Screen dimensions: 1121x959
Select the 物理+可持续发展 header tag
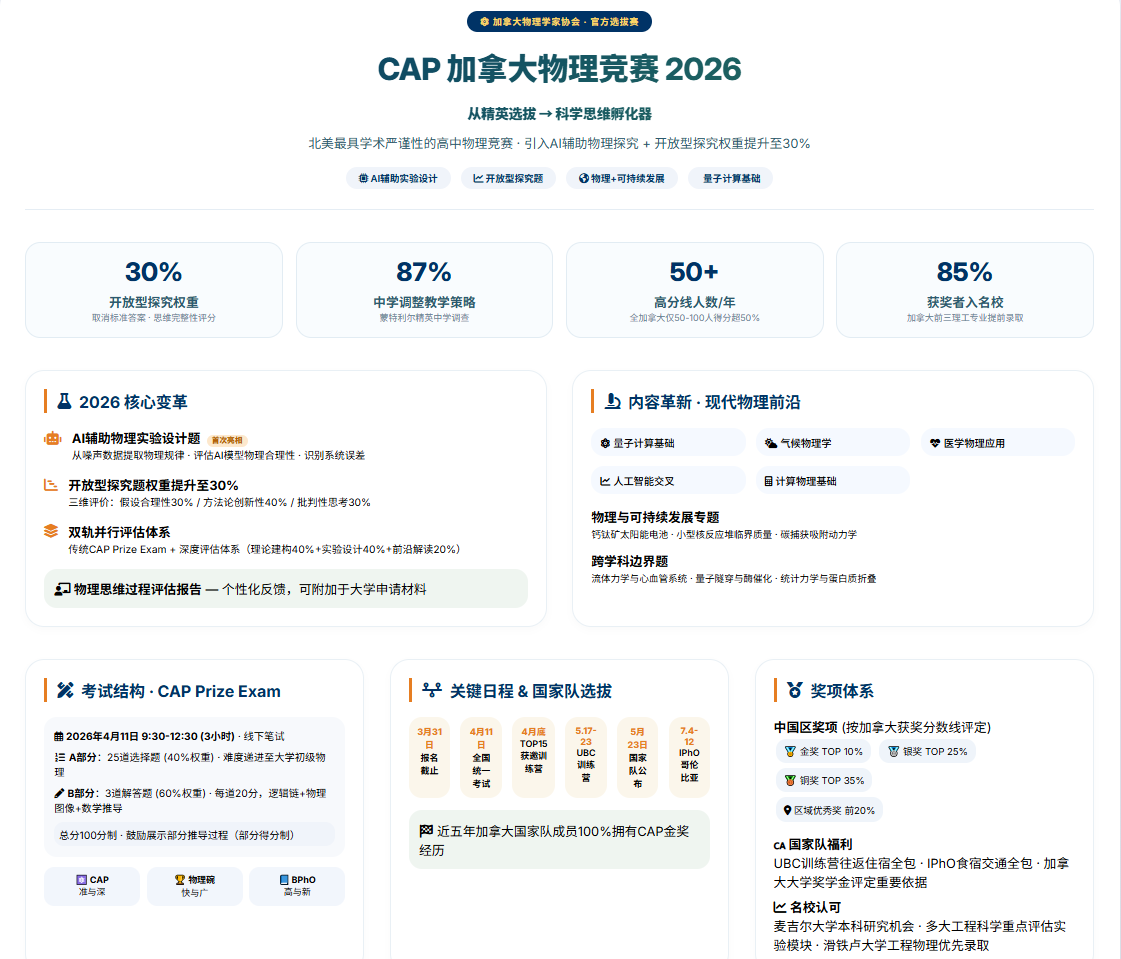pyautogui.click(x=621, y=179)
